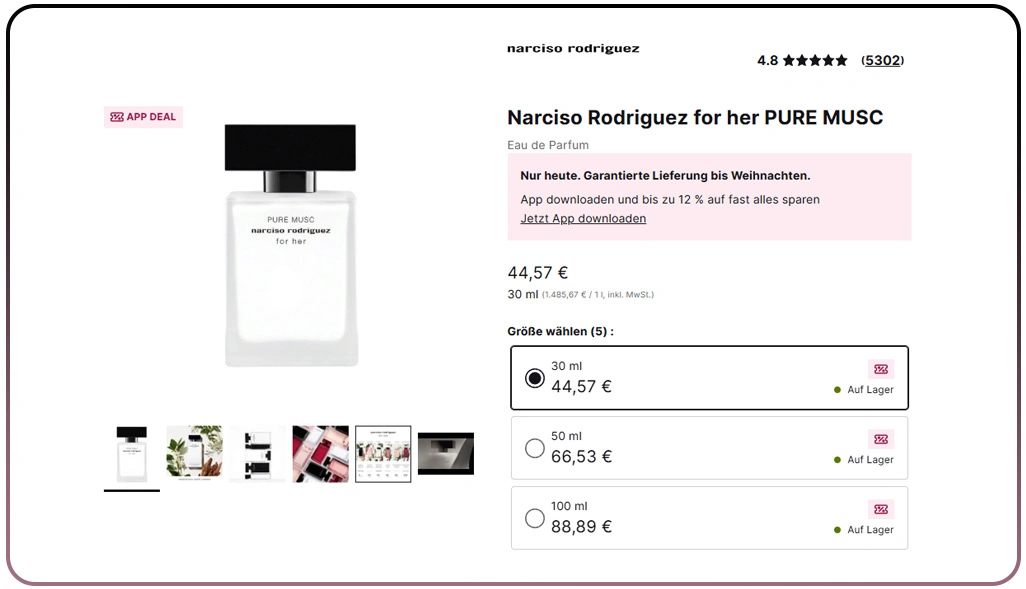Select the 30 ml radio button
Viewport: 1026px width, 589px height.
click(x=535, y=378)
